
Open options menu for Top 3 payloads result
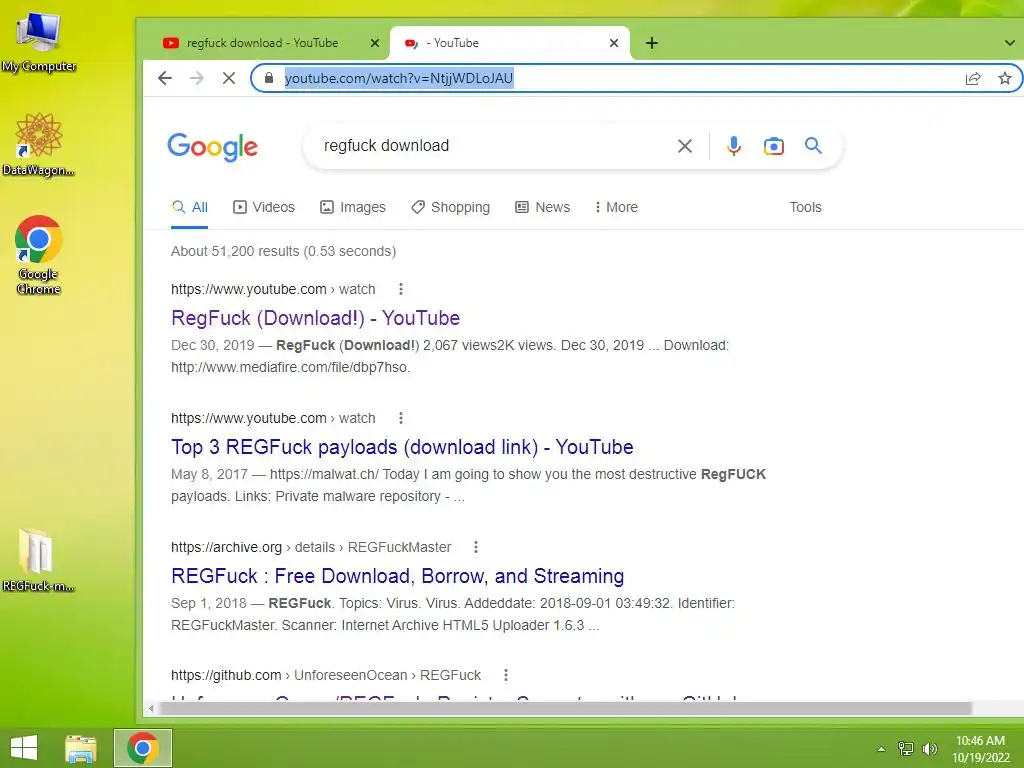(401, 418)
